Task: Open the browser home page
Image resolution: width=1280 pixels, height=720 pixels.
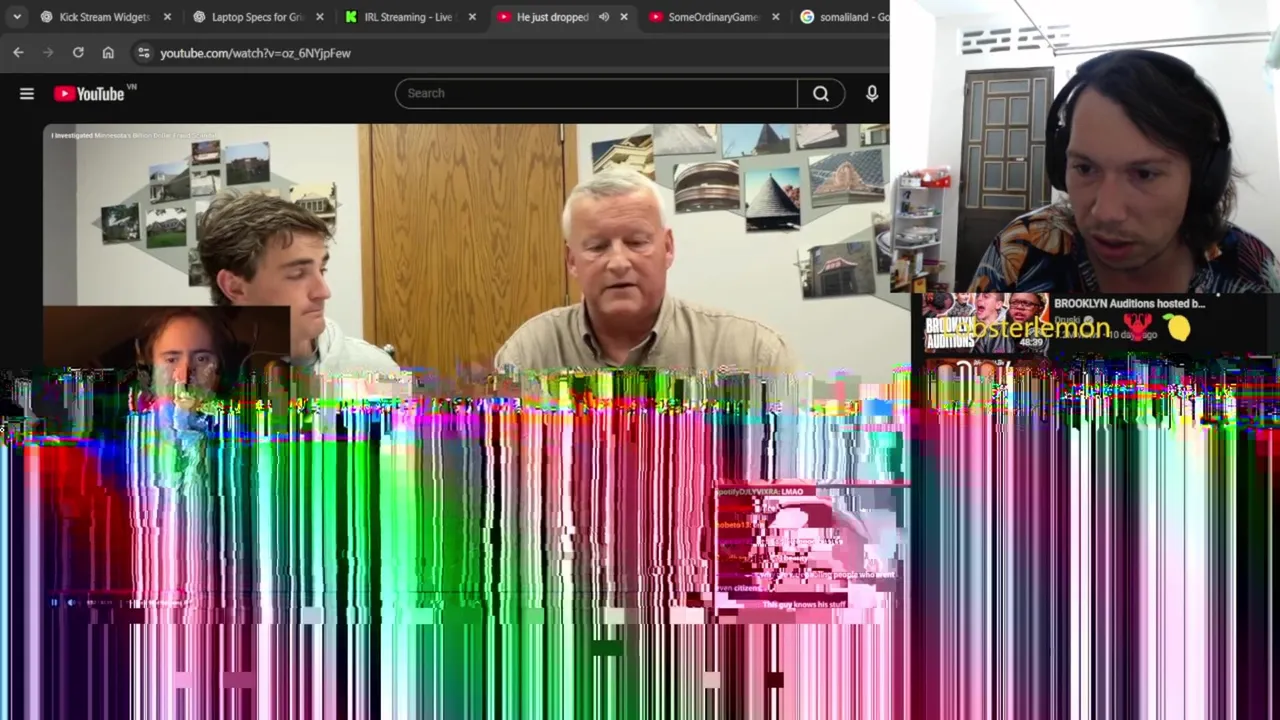Action: tap(108, 52)
